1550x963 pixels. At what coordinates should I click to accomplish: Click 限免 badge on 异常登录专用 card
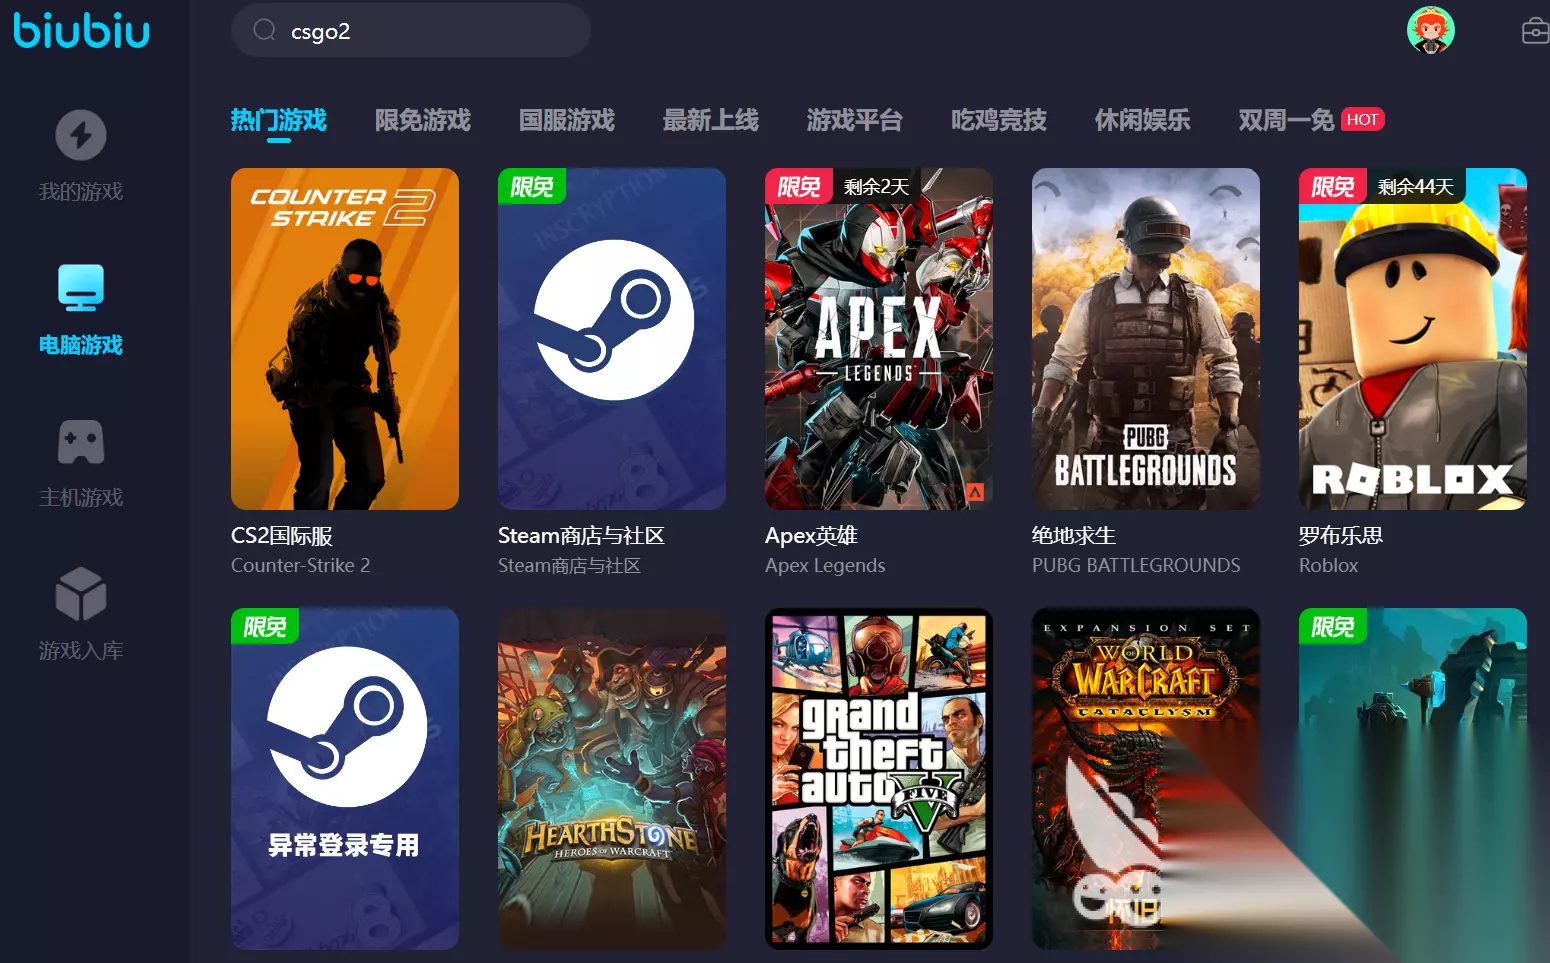[x=265, y=626]
